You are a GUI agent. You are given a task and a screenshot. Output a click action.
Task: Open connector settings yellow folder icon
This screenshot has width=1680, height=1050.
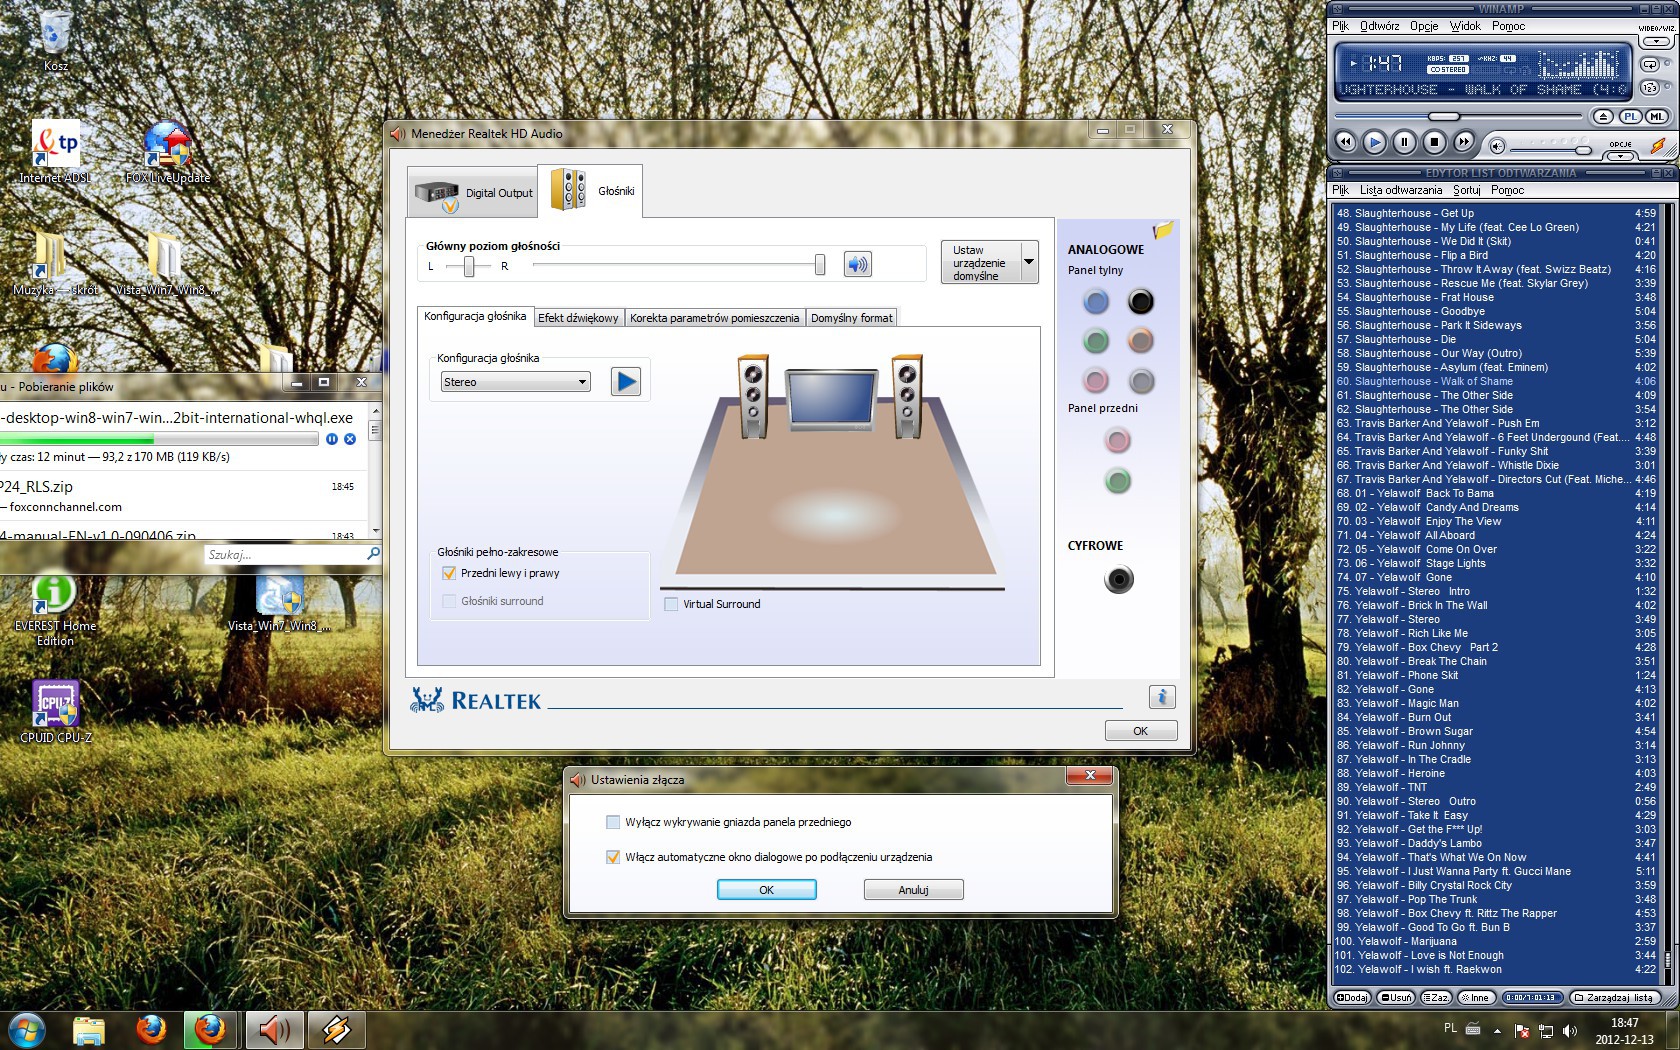pos(1162,231)
